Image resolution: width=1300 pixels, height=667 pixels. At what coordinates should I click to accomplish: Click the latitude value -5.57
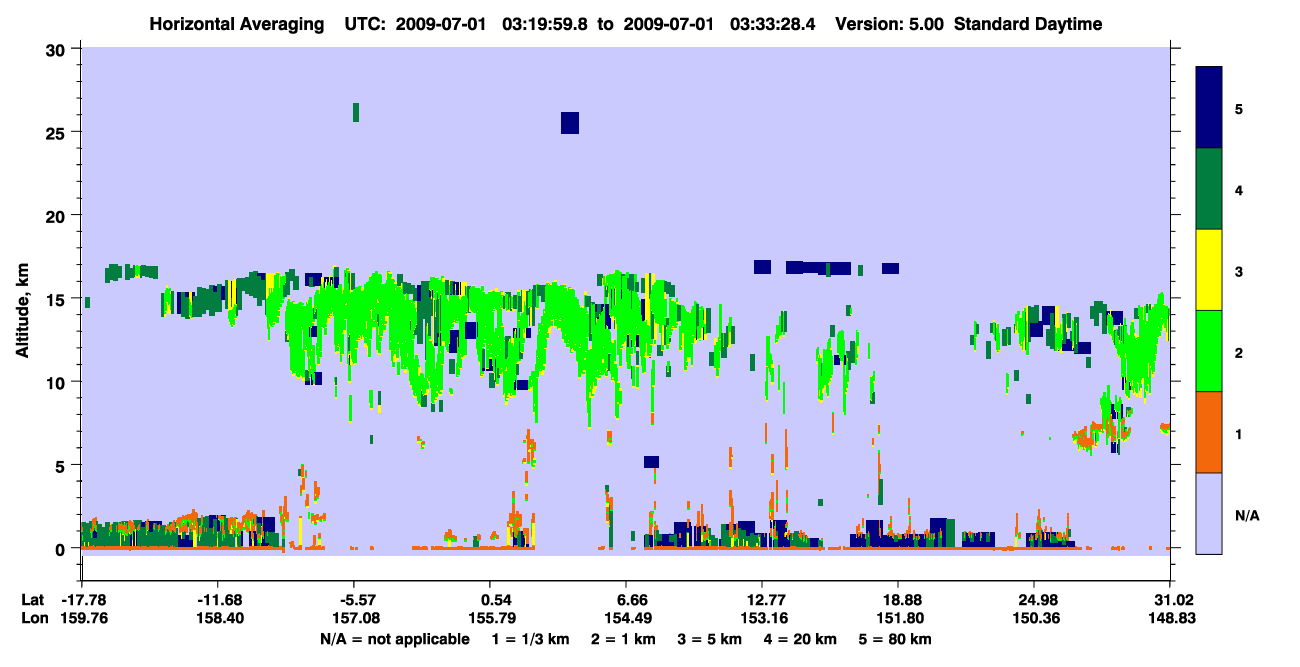click(x=357, y=600)
